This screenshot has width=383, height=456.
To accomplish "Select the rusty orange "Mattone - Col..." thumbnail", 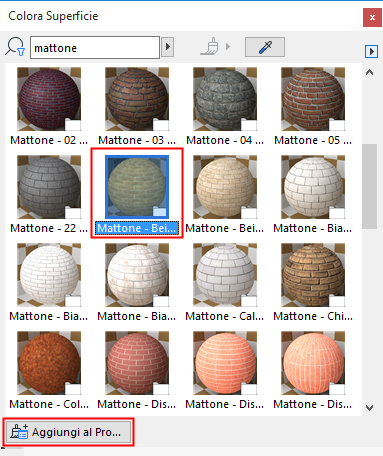I will 49,363.
